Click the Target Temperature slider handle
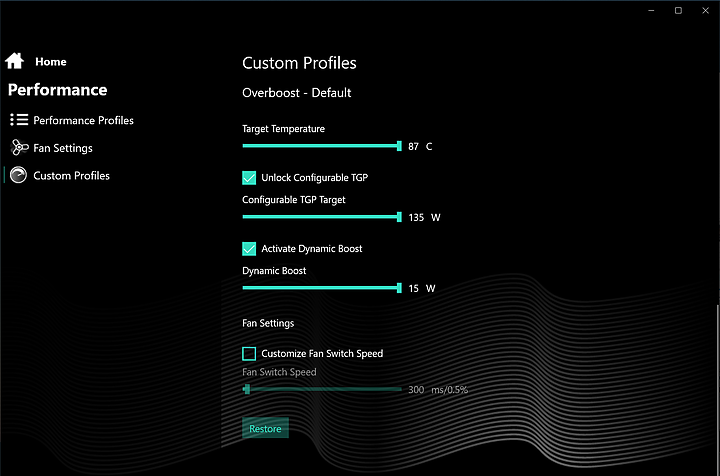Viewport: 720px width, 476px height. [x=399, y=146]
